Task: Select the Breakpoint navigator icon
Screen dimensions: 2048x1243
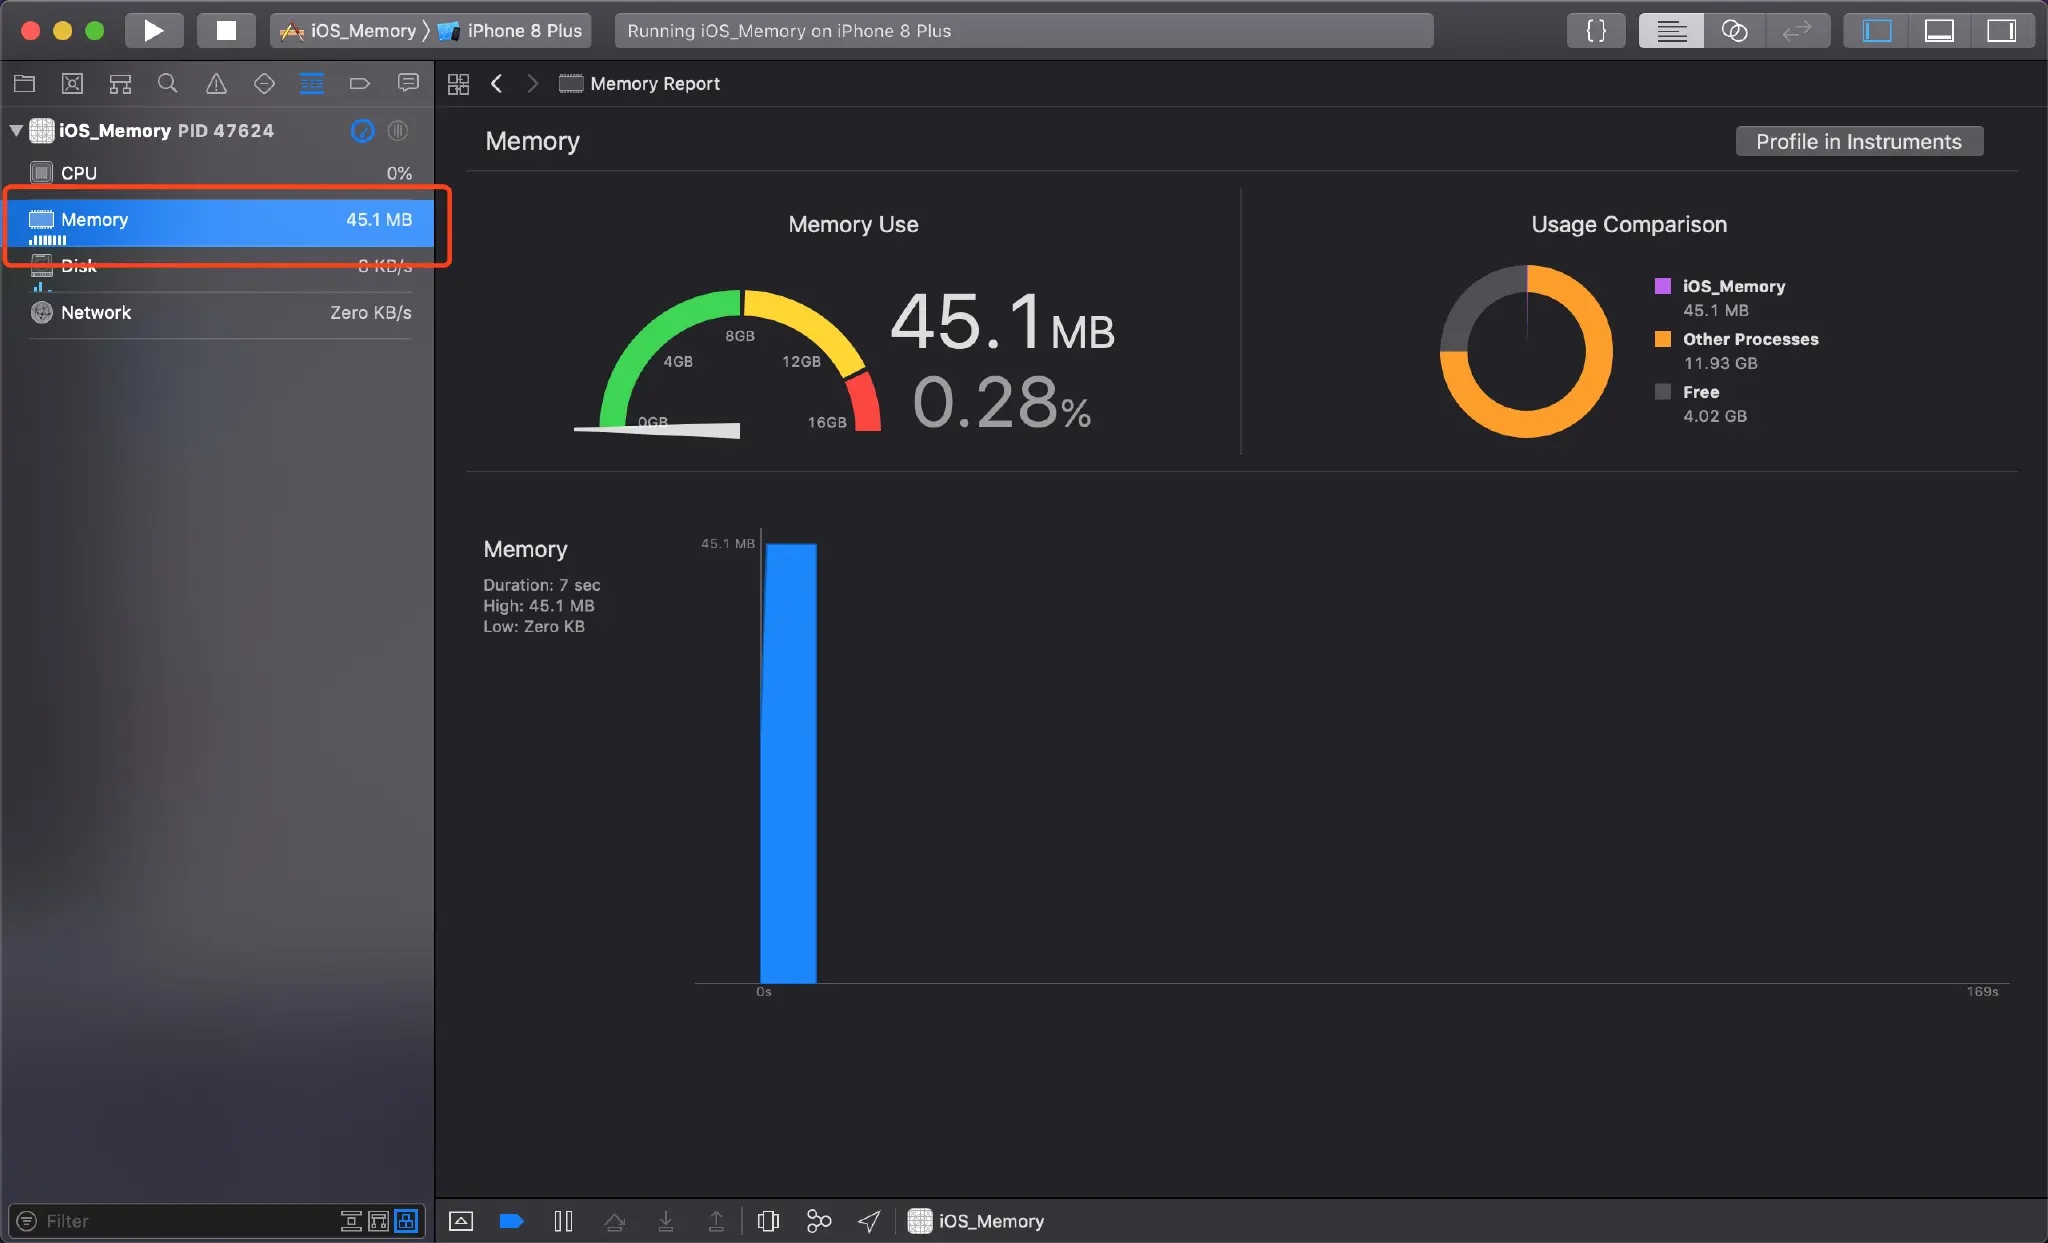Action: coord(360,84)
